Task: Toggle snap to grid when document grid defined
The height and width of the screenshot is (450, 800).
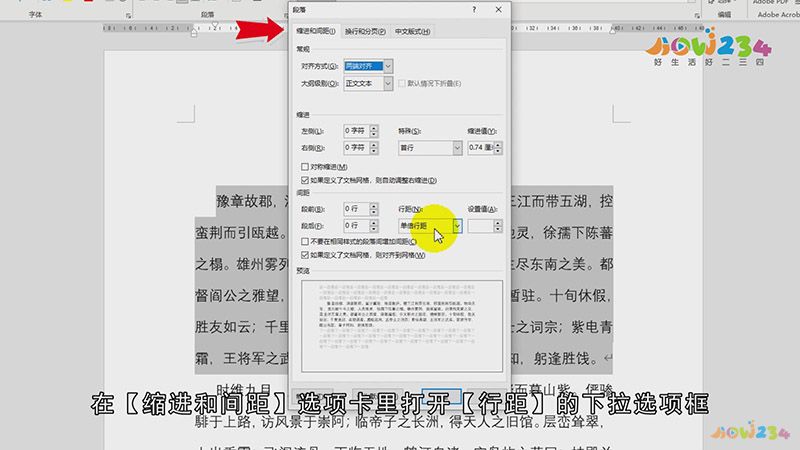Action: pyautogui.click(x=305, y=255)
